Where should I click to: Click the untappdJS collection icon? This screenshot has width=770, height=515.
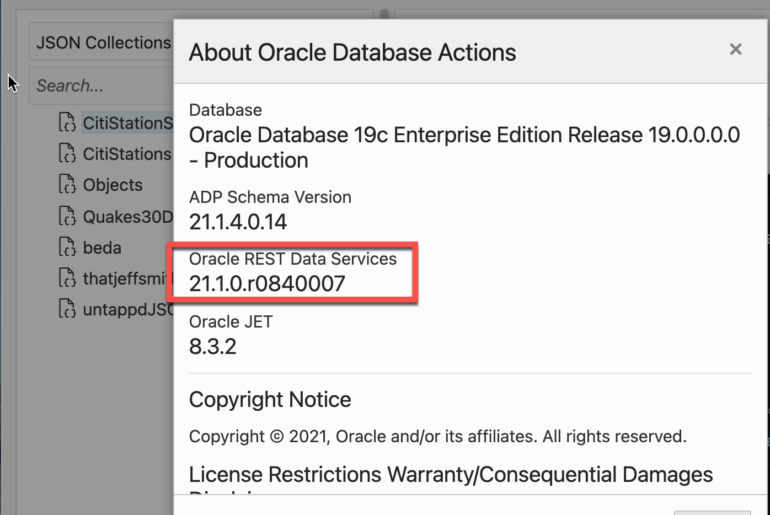coord(67,309)
